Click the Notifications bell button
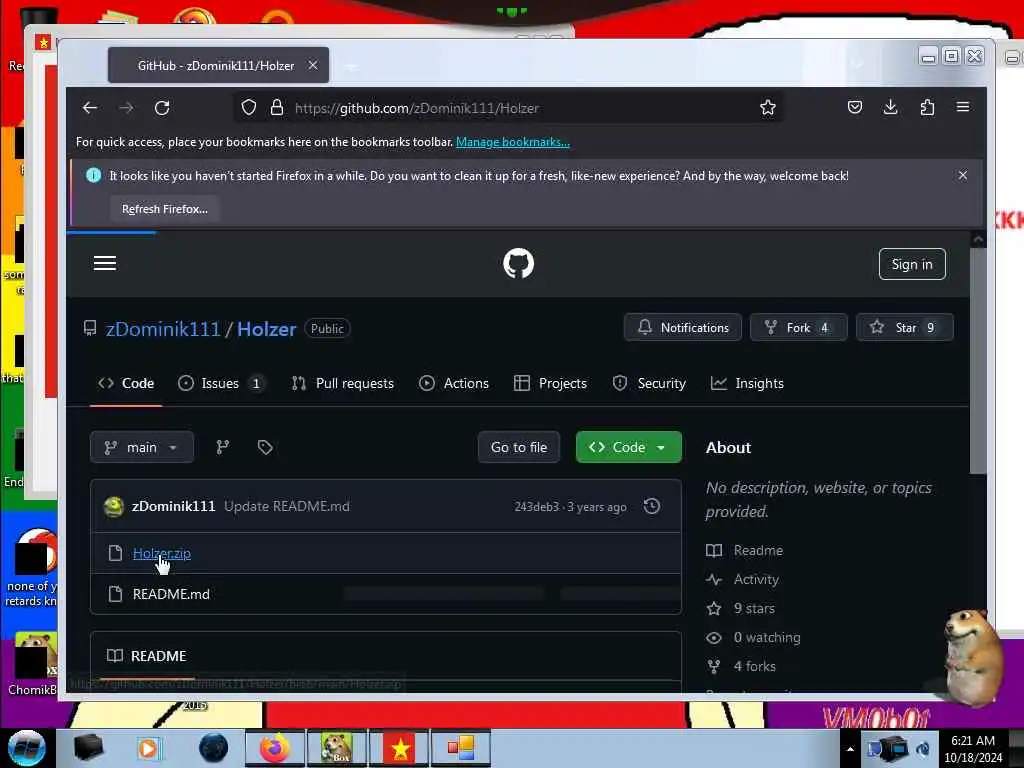 (682, 327)
